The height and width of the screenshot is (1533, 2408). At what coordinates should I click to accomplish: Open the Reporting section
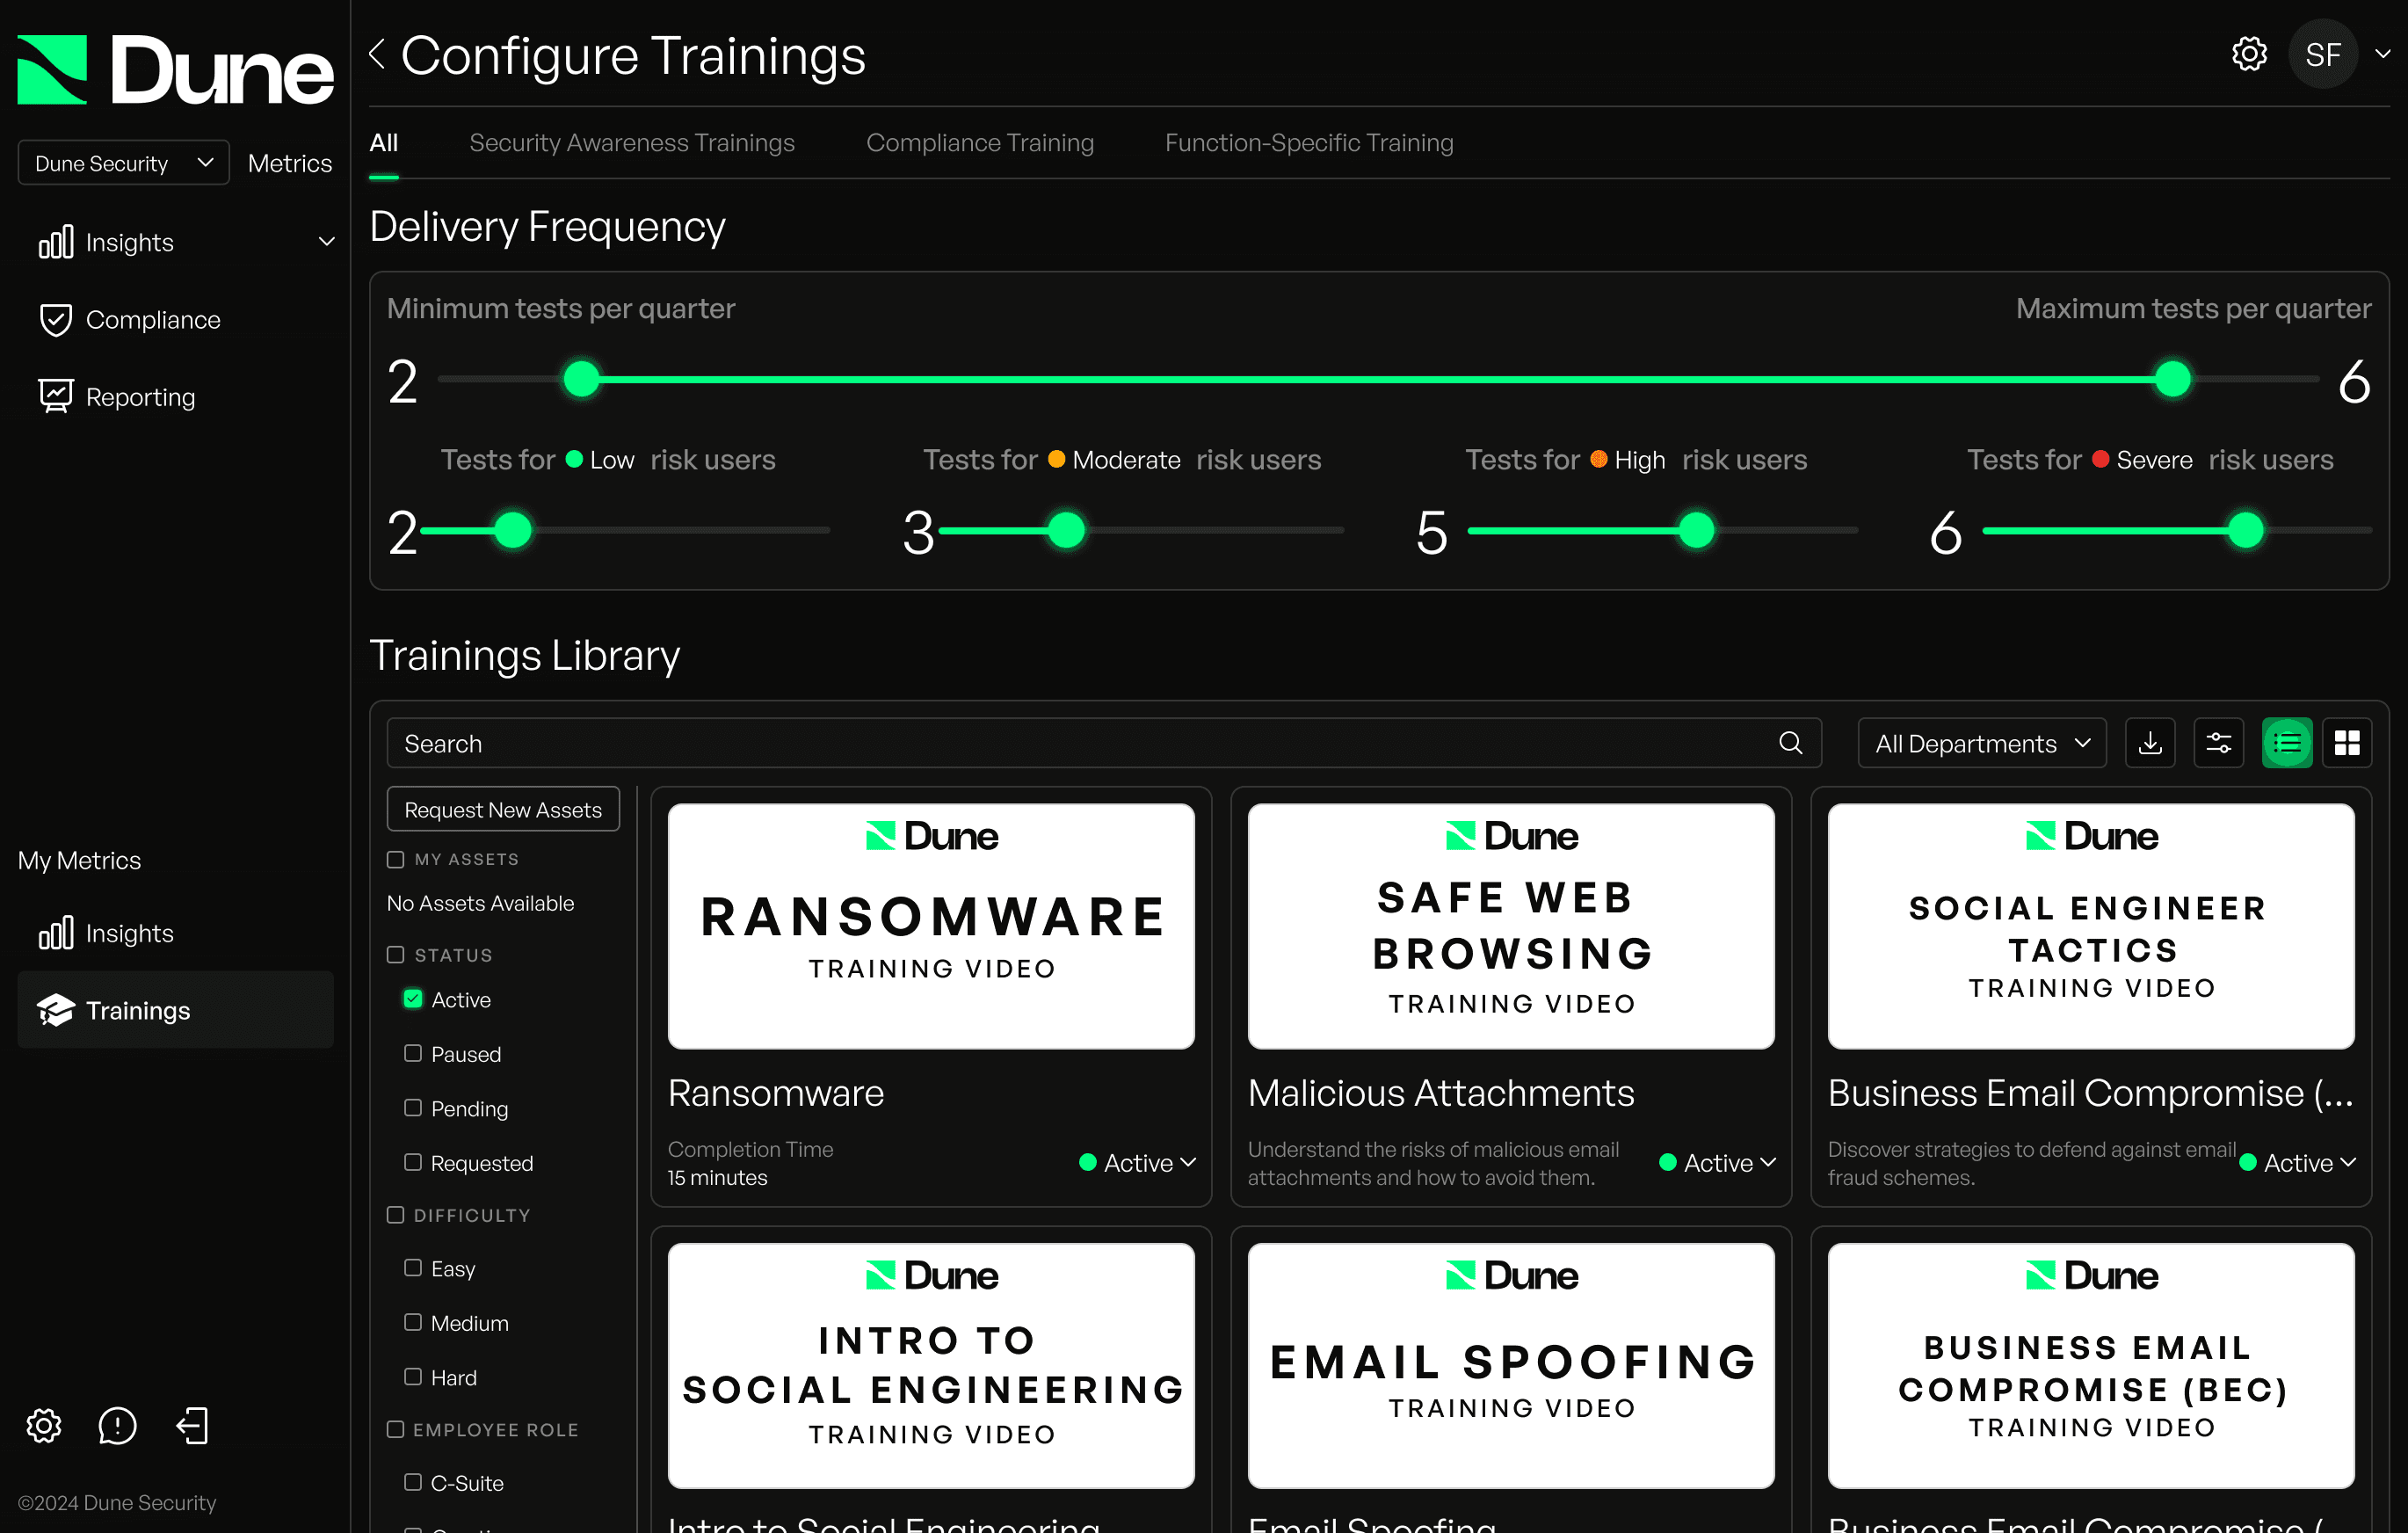pos(117,397)
